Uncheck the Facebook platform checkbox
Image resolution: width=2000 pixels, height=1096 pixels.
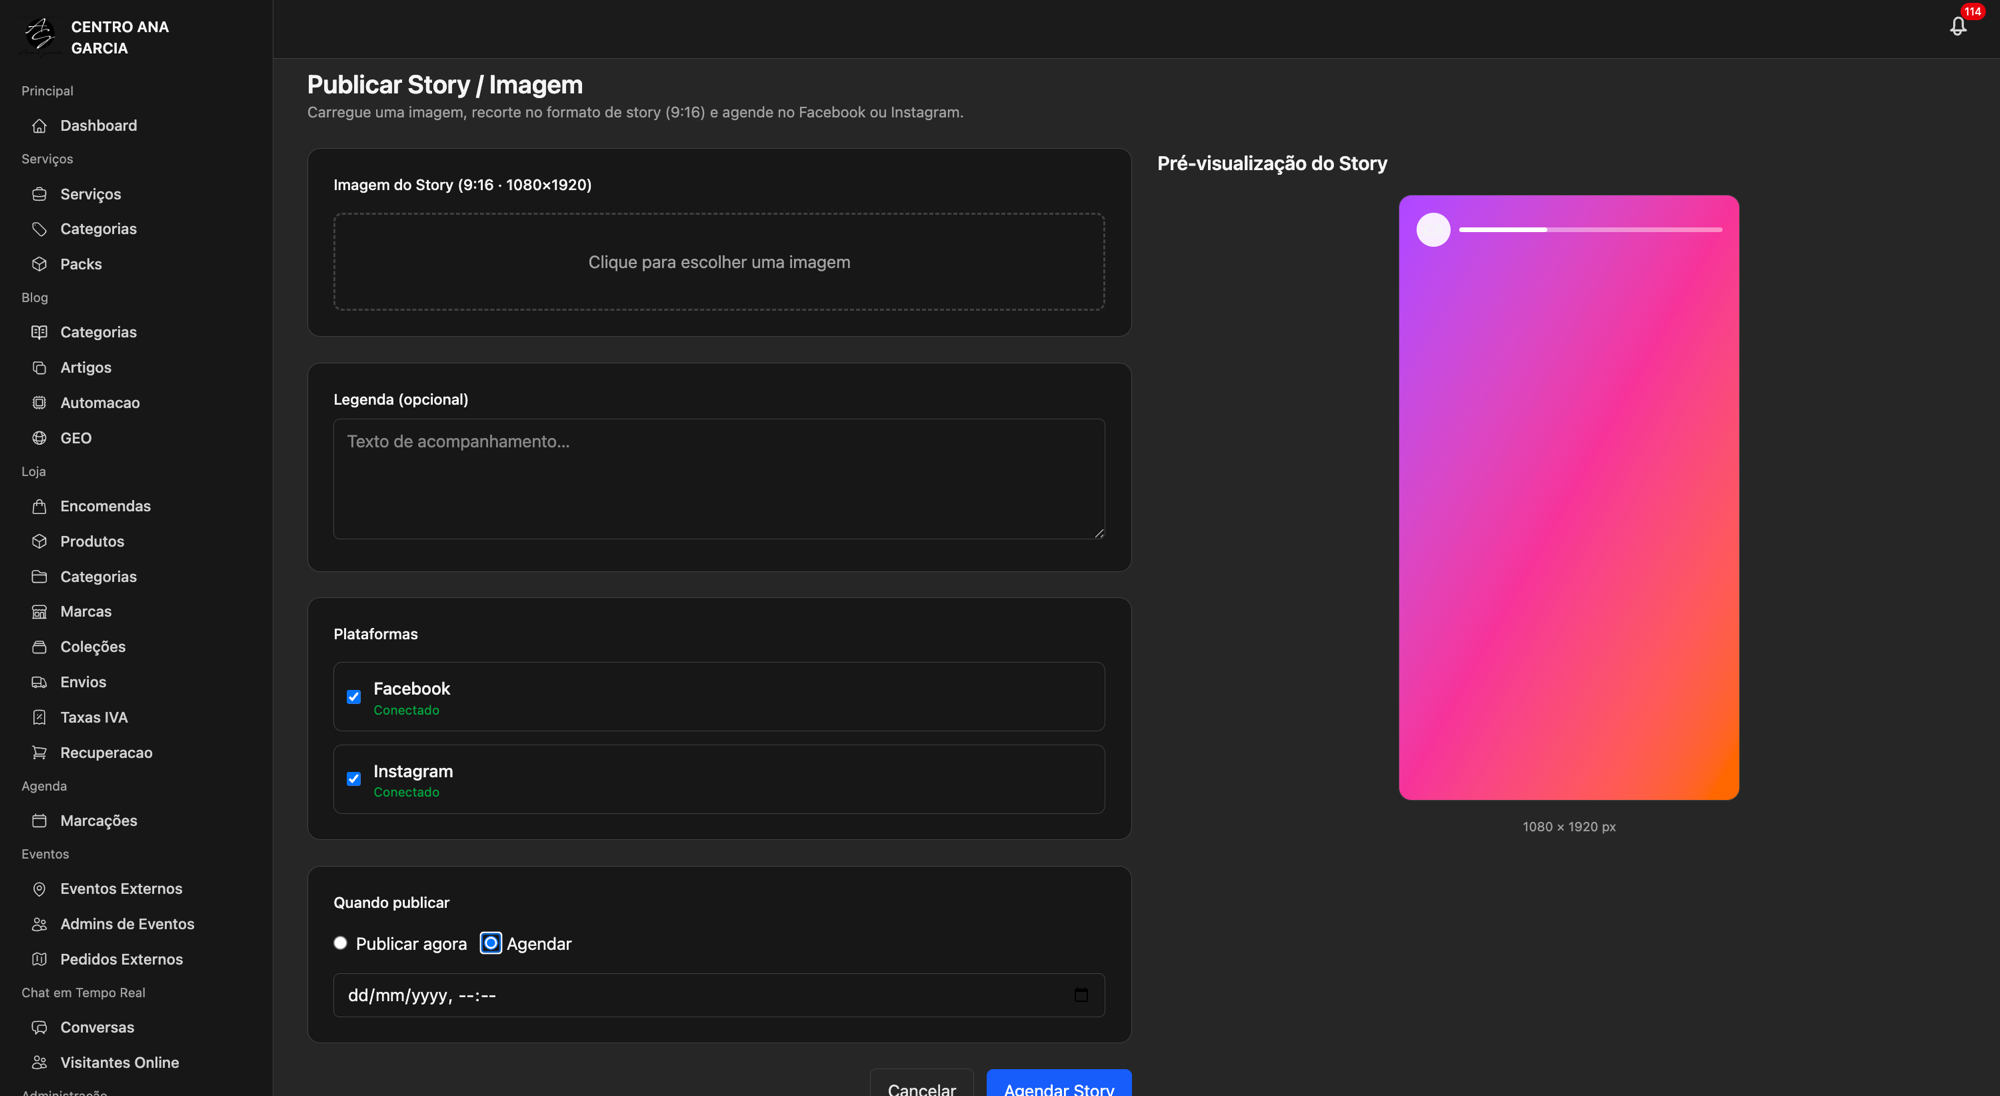click(354, 697)
